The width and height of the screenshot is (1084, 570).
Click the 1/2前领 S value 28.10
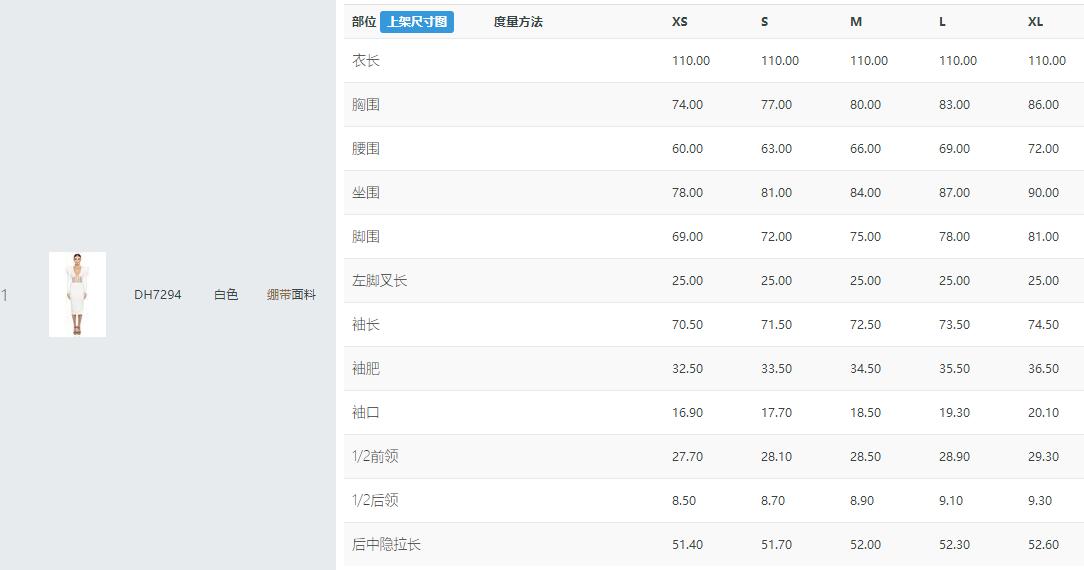[x=776, y=457]
